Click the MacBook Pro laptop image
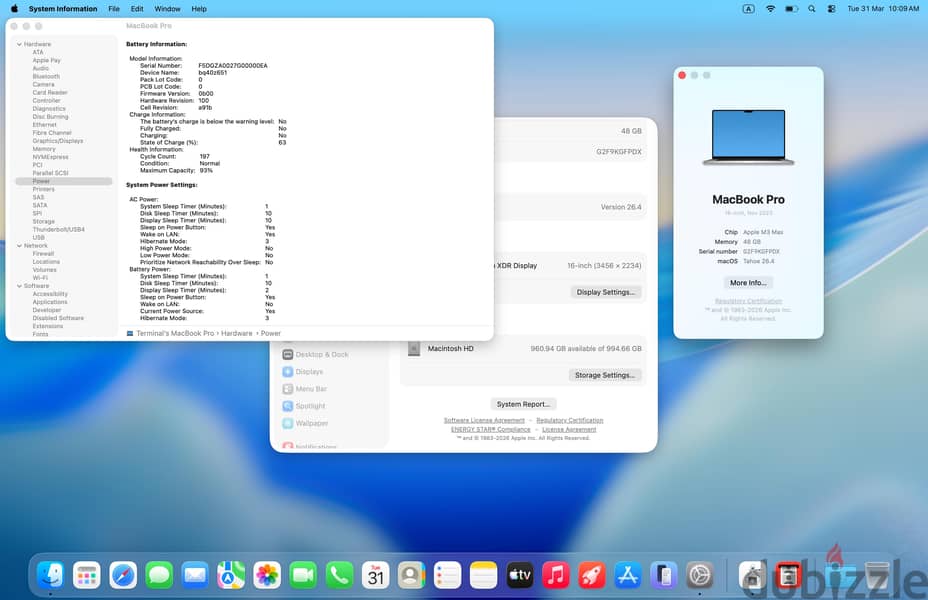 (x=748, y=137)
